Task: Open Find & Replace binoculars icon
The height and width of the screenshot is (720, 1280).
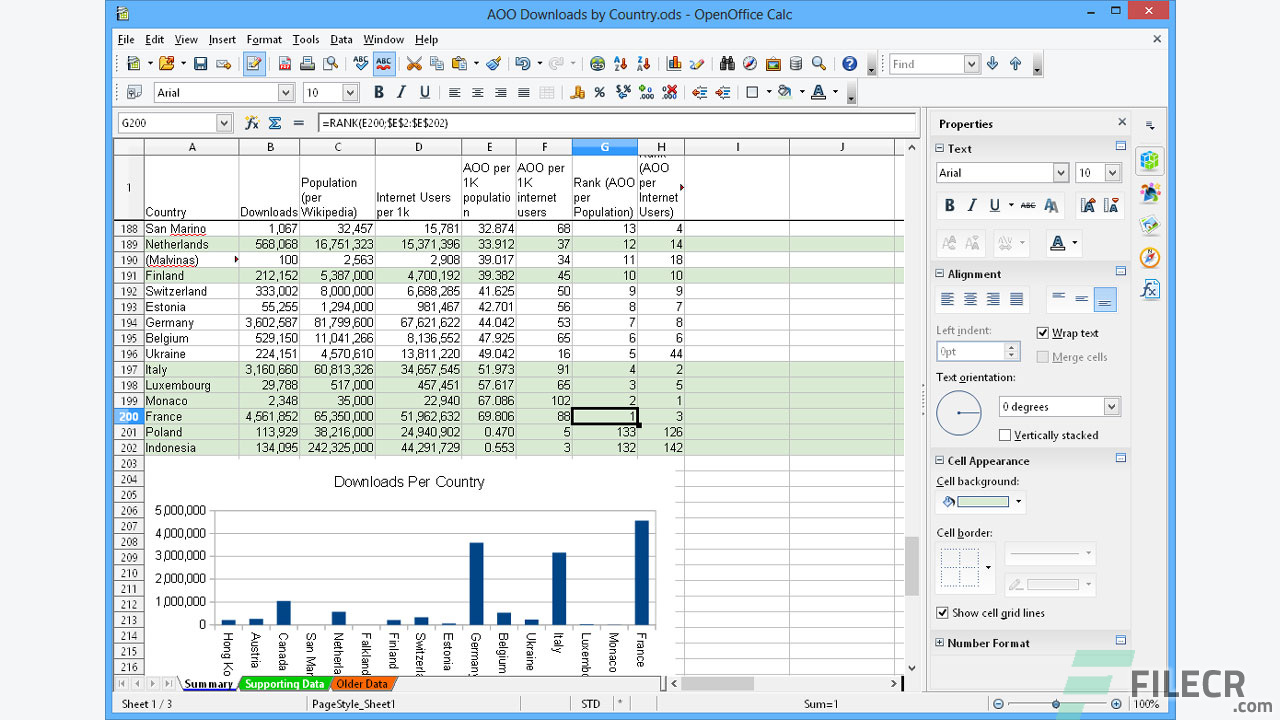Action: [x=727, y=64]
